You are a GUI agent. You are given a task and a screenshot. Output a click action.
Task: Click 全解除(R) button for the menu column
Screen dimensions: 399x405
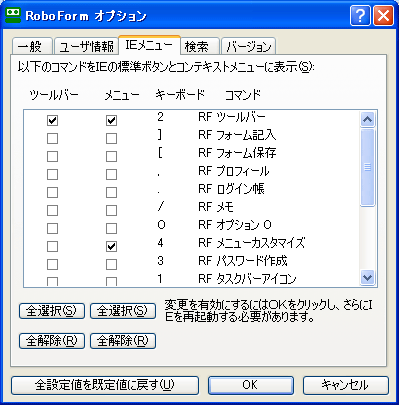123,341
